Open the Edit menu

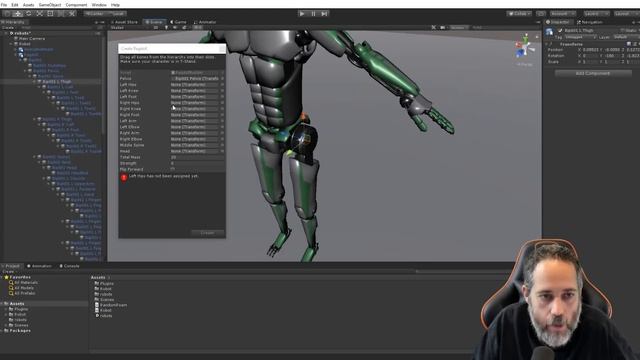click(x=15, y=5)
